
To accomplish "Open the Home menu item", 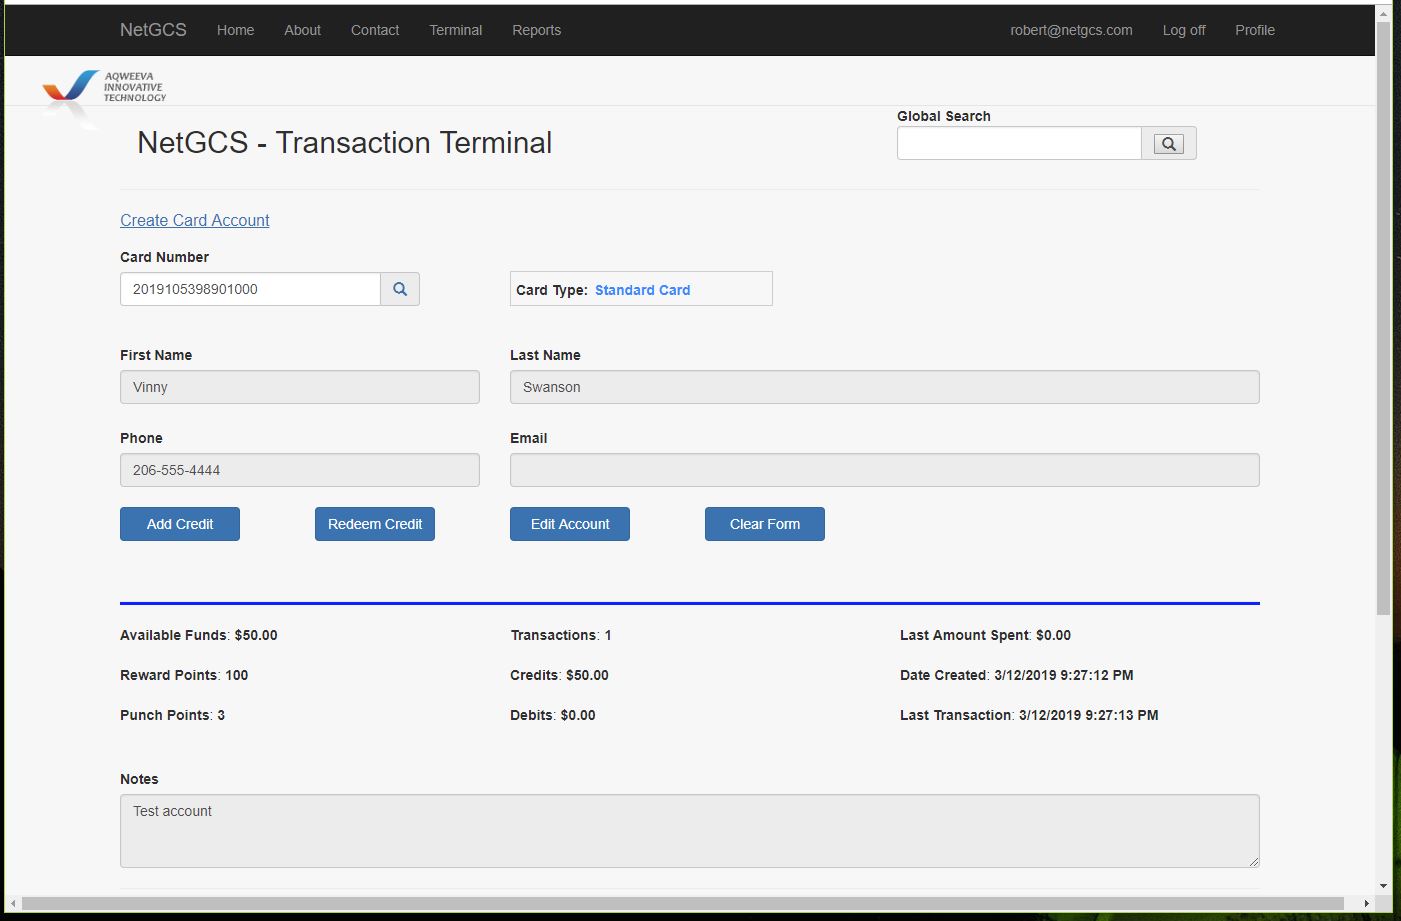I will click(235, 30).
